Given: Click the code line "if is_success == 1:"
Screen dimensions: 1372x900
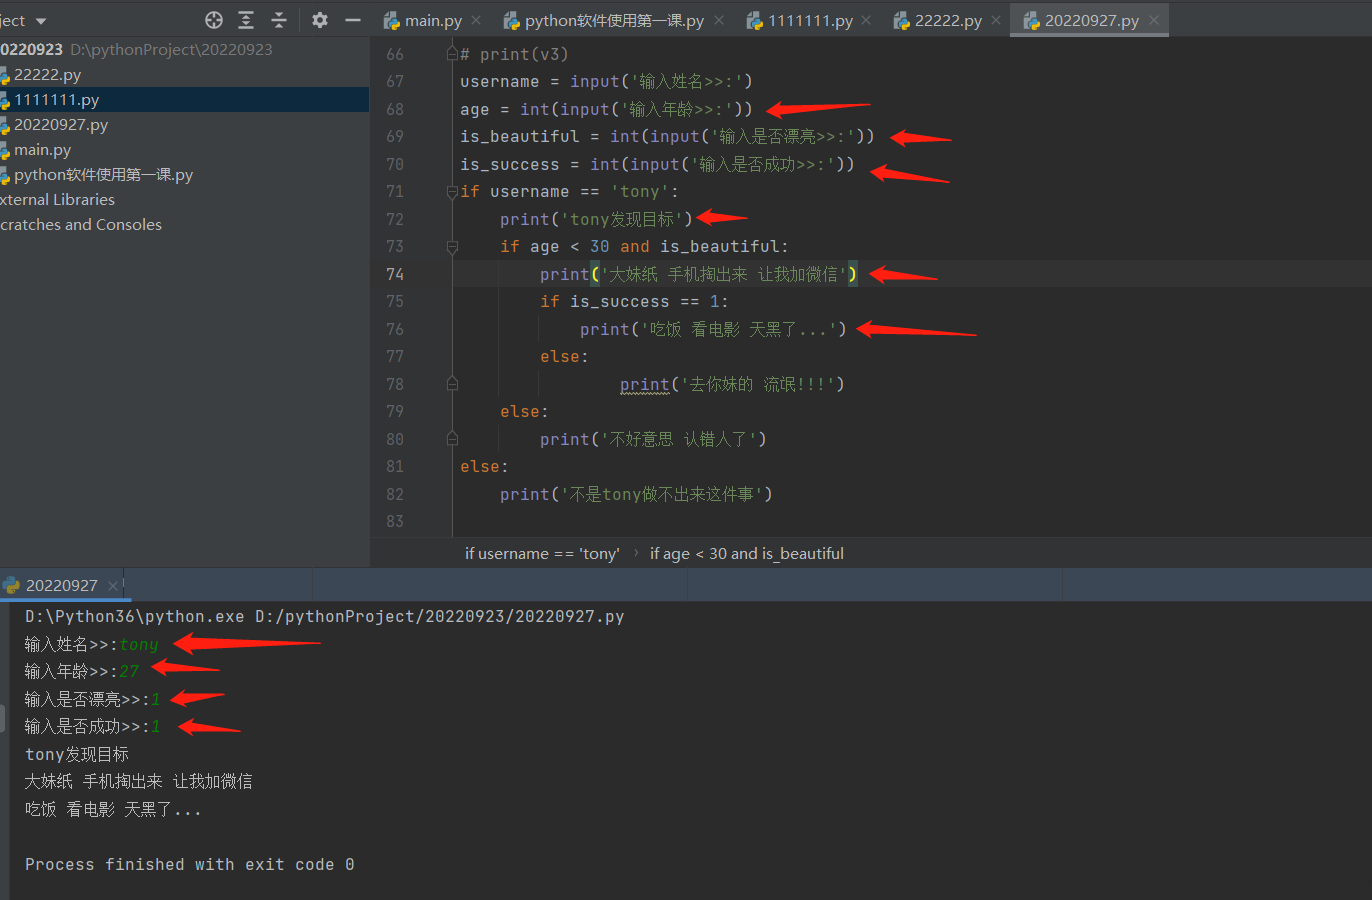Looking at the screenshot, I should pyautogui.click(x=634, y=302).
